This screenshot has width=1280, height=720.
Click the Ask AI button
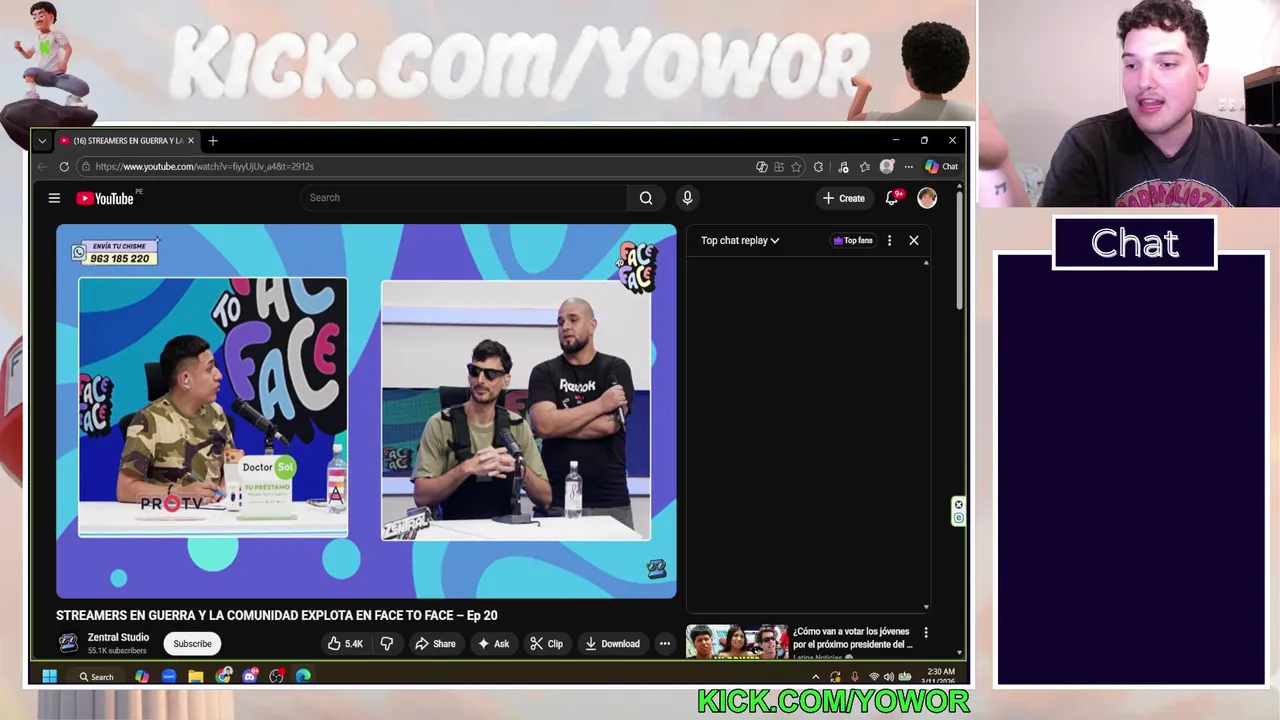pos(493,644)
